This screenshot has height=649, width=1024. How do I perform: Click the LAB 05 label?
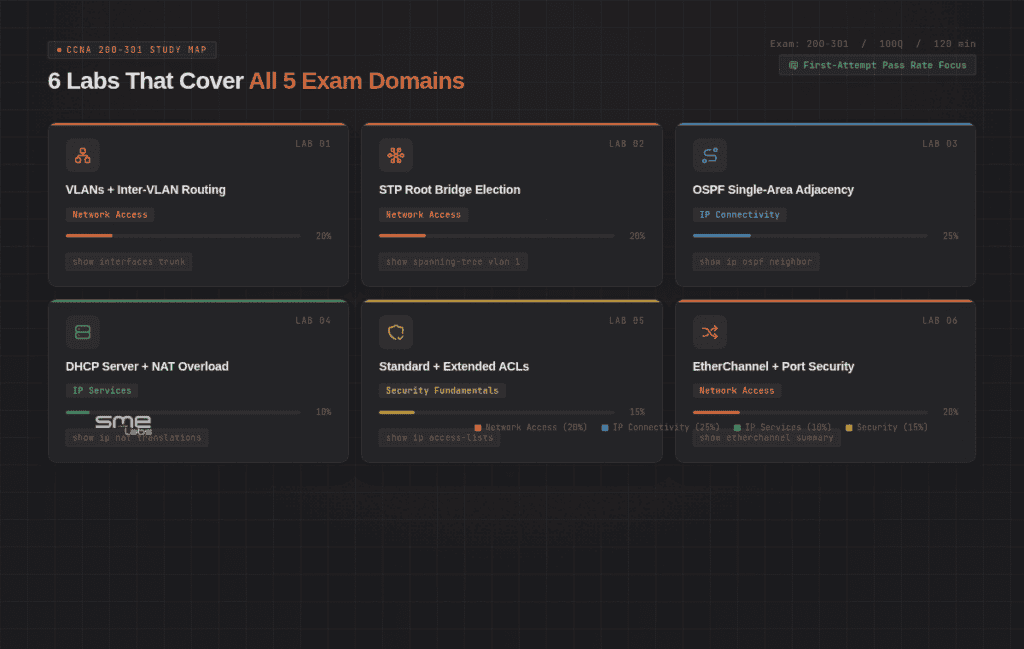click(x=626, y=321)
